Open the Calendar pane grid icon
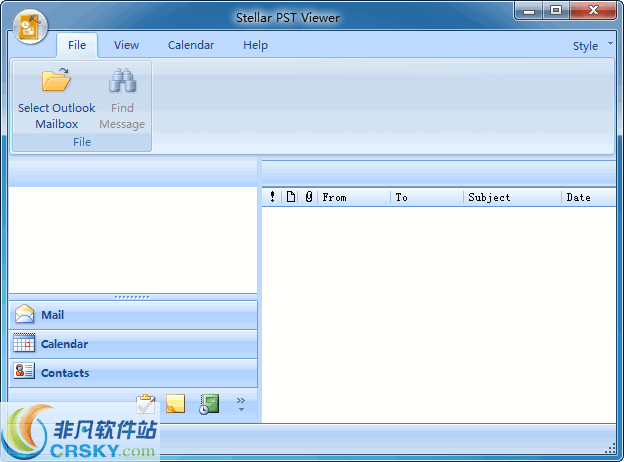The height and width of the screenshot is (462, 624). point(24,343)
